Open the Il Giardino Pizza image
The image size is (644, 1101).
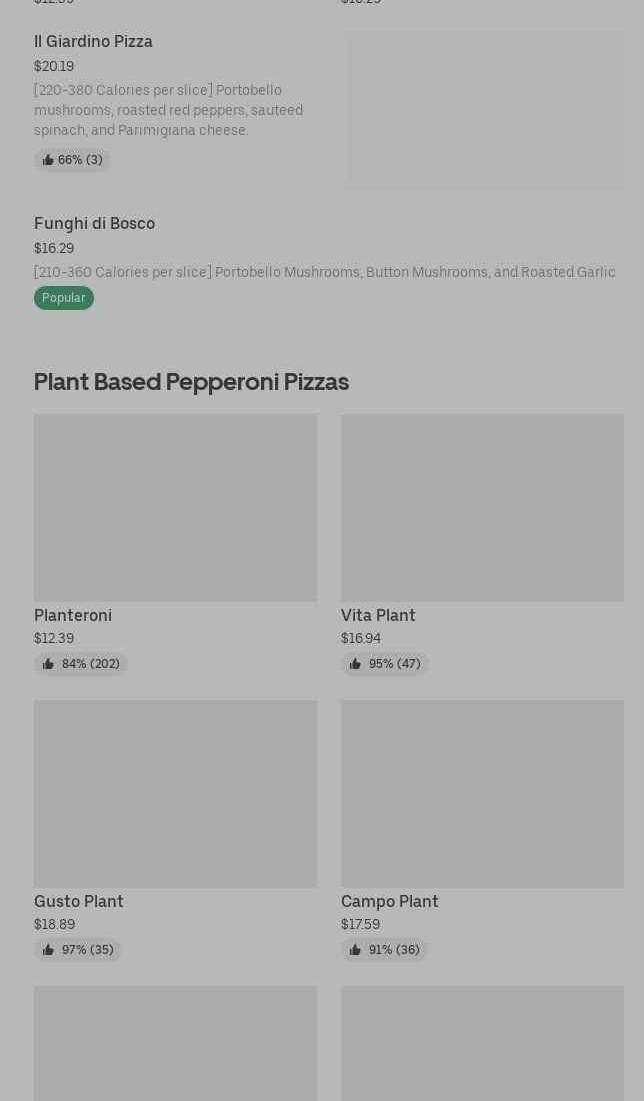click(x=484, y=110)
